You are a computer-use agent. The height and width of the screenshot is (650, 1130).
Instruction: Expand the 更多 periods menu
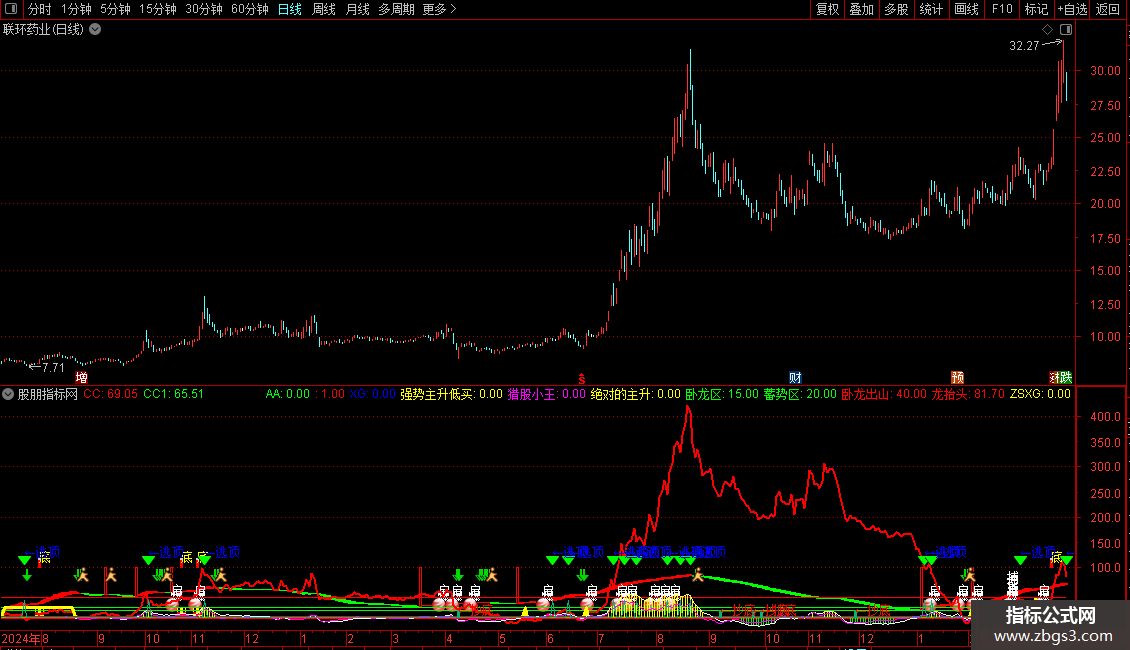click(439, 9)
